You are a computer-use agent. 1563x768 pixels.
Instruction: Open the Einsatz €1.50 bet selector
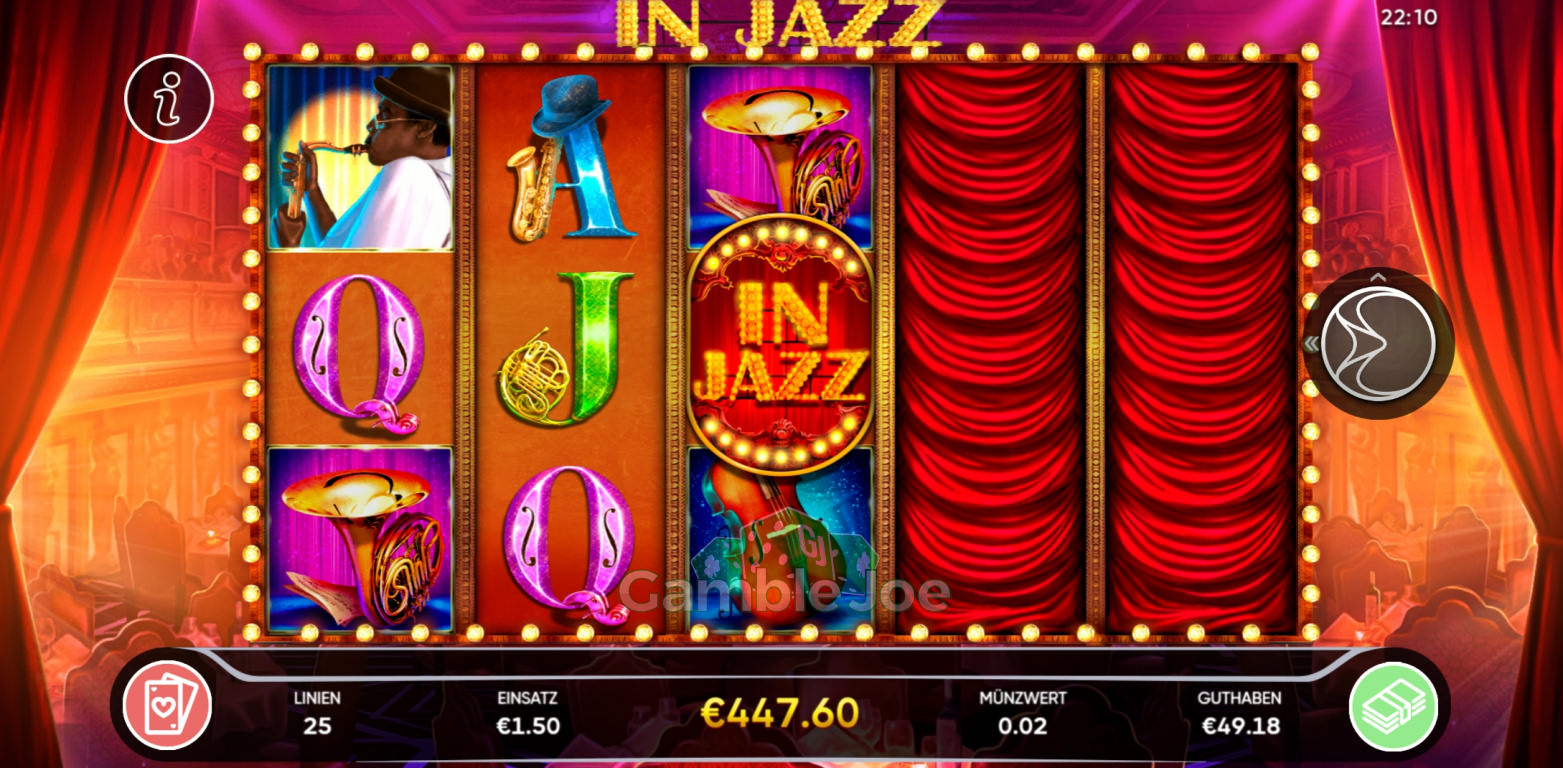pyautogui.click(x=528, y=726)
